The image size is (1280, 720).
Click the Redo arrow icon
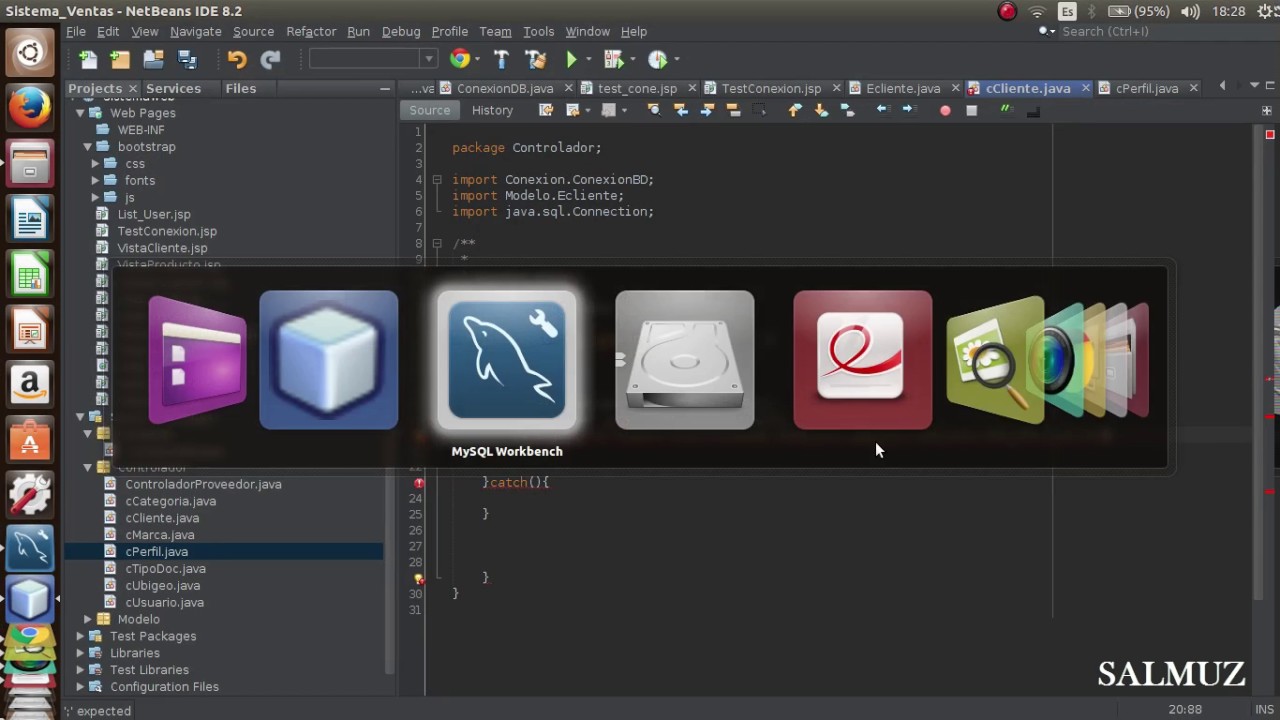point(270,59)
